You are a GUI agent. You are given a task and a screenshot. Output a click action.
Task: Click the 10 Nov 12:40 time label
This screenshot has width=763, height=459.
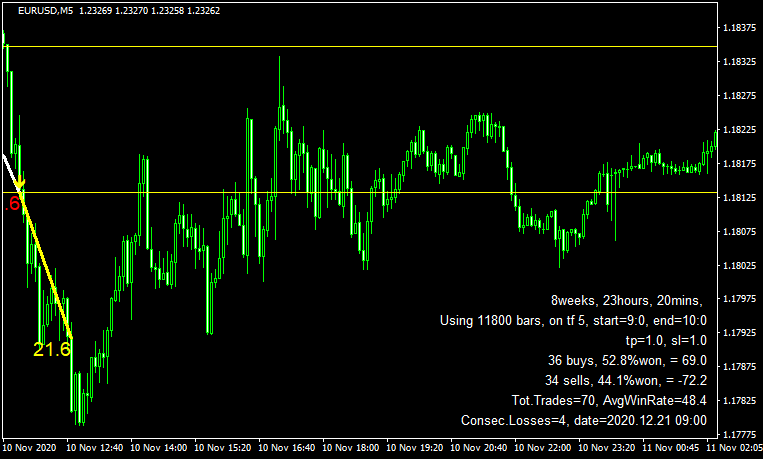(x=97, y=449)
